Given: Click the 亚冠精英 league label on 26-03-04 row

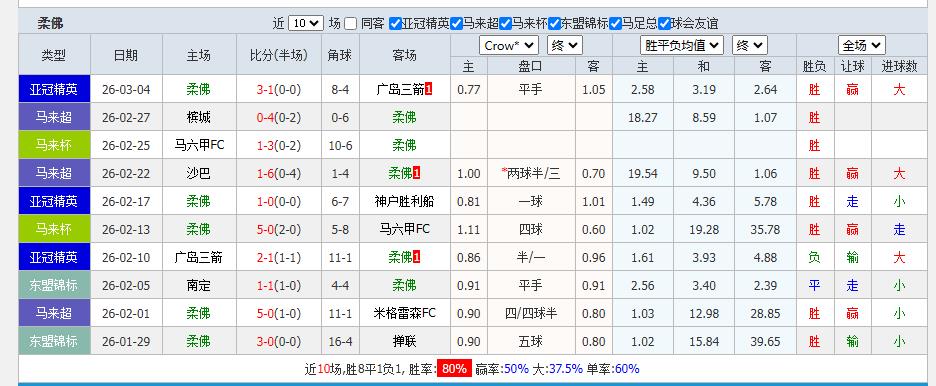Looking at the screenshot, I should pos(54,89).
